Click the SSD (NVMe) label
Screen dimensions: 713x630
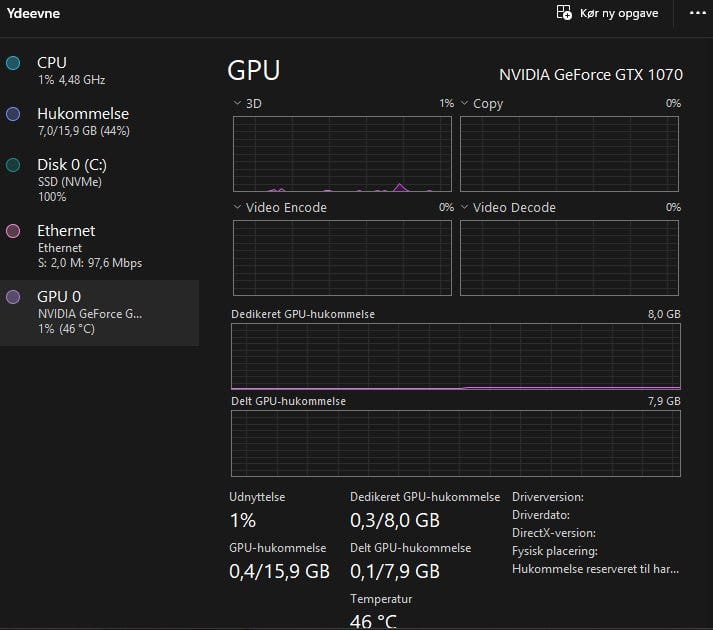[70, 182]
